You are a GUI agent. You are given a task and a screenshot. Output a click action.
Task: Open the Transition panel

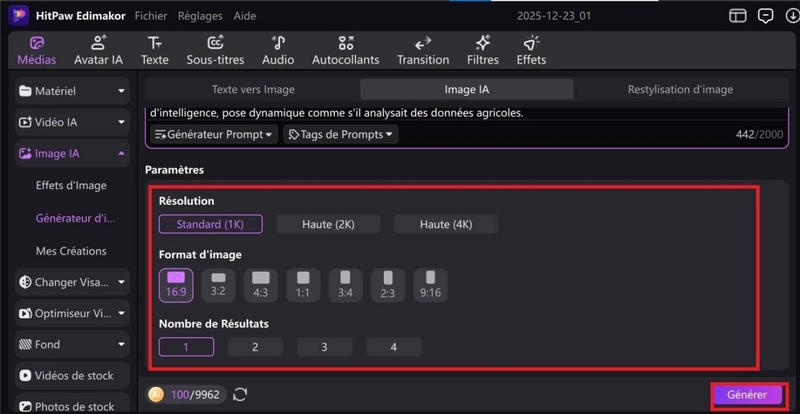pos(422,50)
